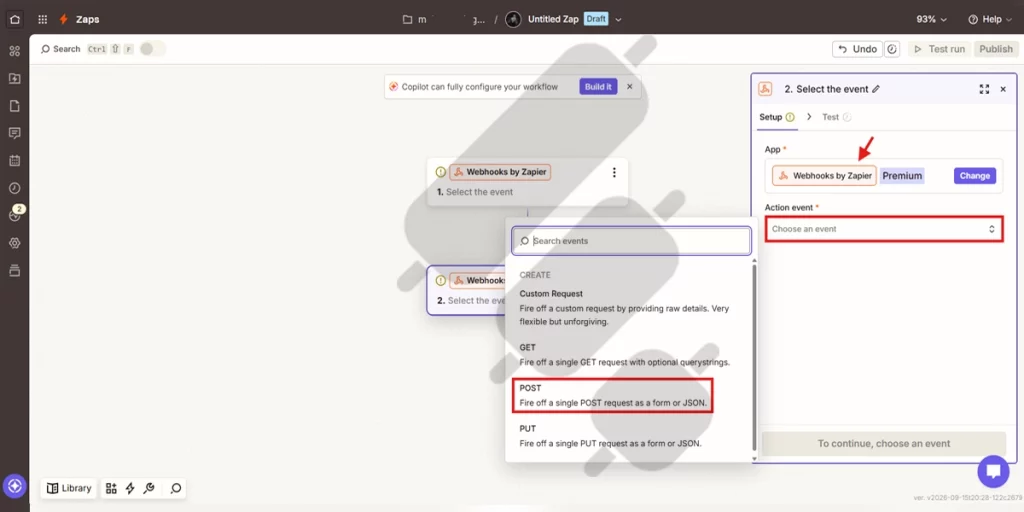Open the Untitled Zap Draft dropdown chevron

[618, 20]
